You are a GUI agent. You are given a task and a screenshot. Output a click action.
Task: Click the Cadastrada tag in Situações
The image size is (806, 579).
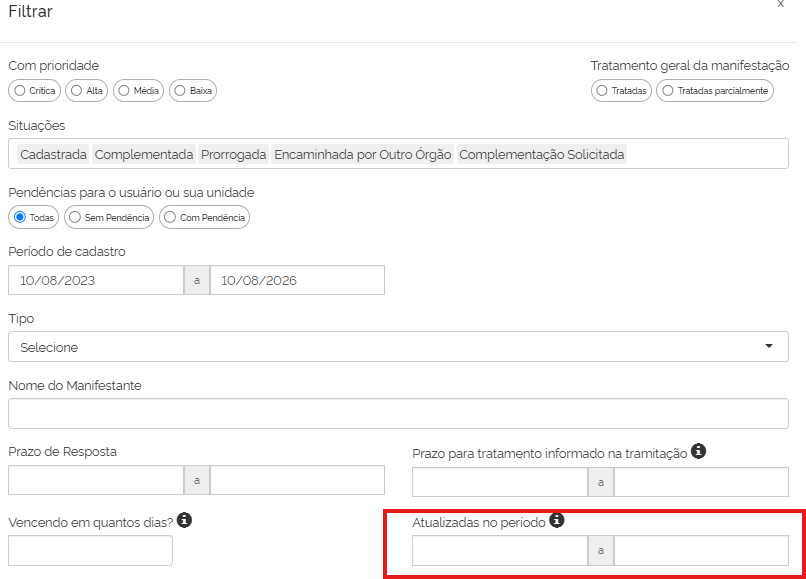pos(53,154)
